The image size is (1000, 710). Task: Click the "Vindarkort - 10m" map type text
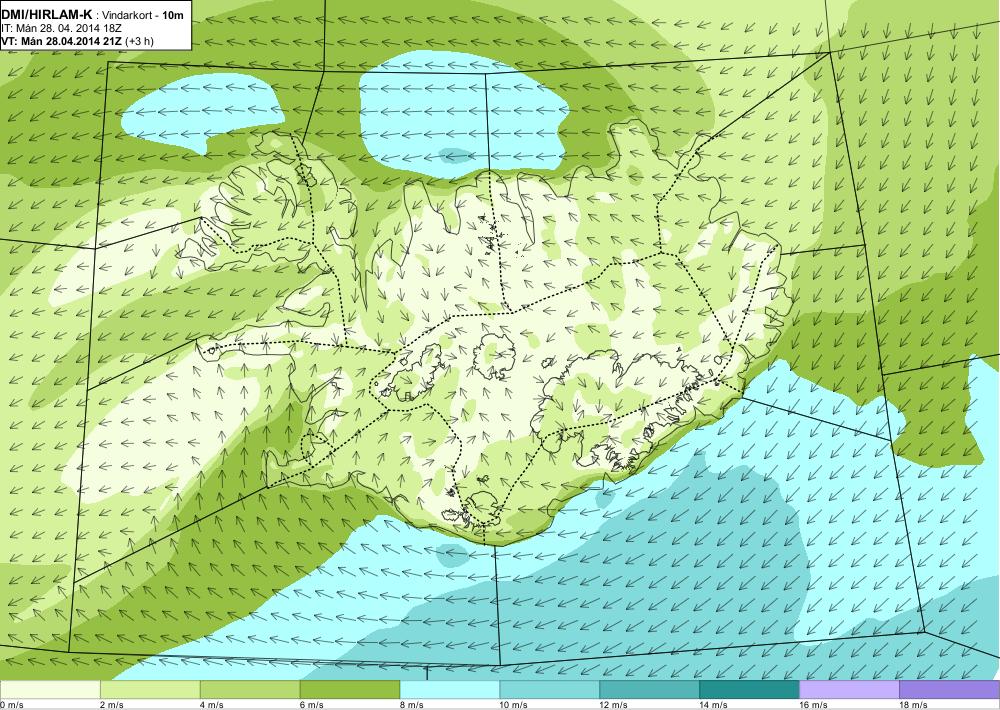tap(143, 15)
